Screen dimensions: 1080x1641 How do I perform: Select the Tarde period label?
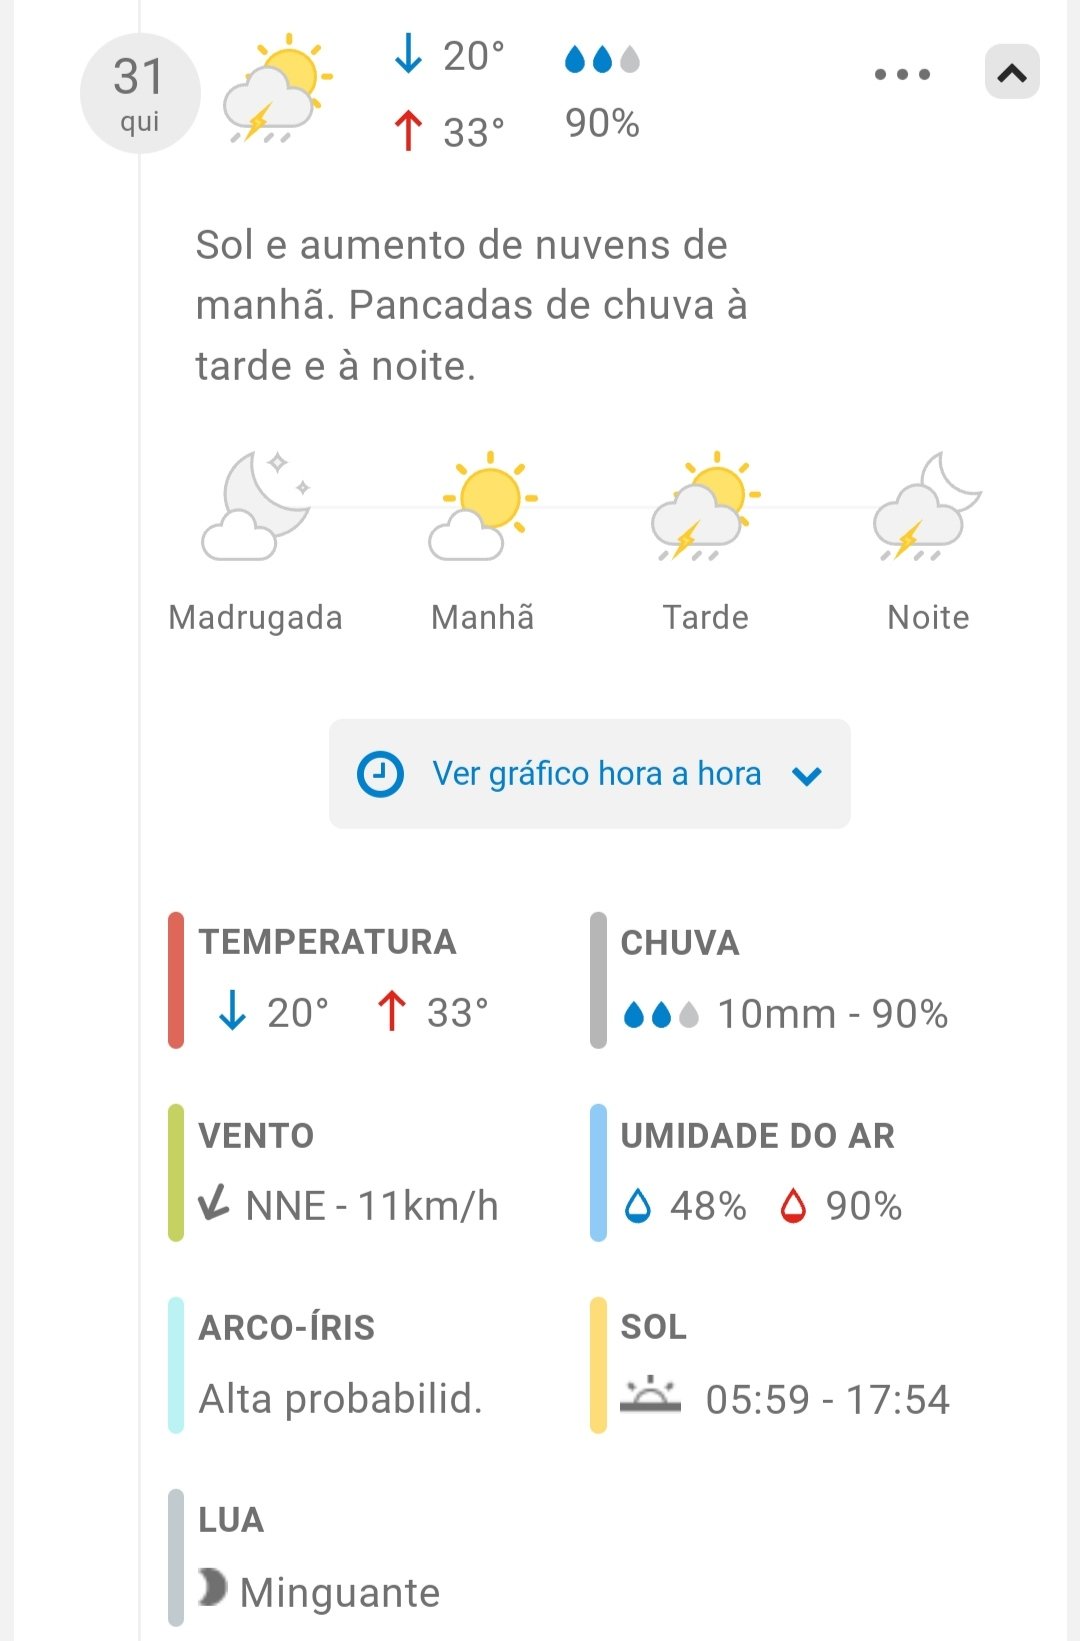(706, 618)
